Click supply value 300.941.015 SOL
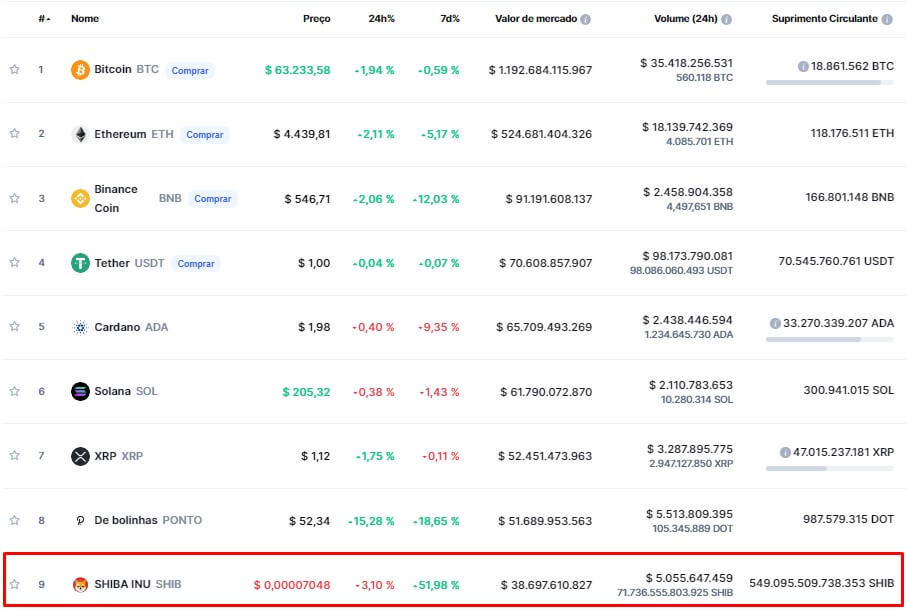This screenshot has height=612, width=907. tap(849, 390)
